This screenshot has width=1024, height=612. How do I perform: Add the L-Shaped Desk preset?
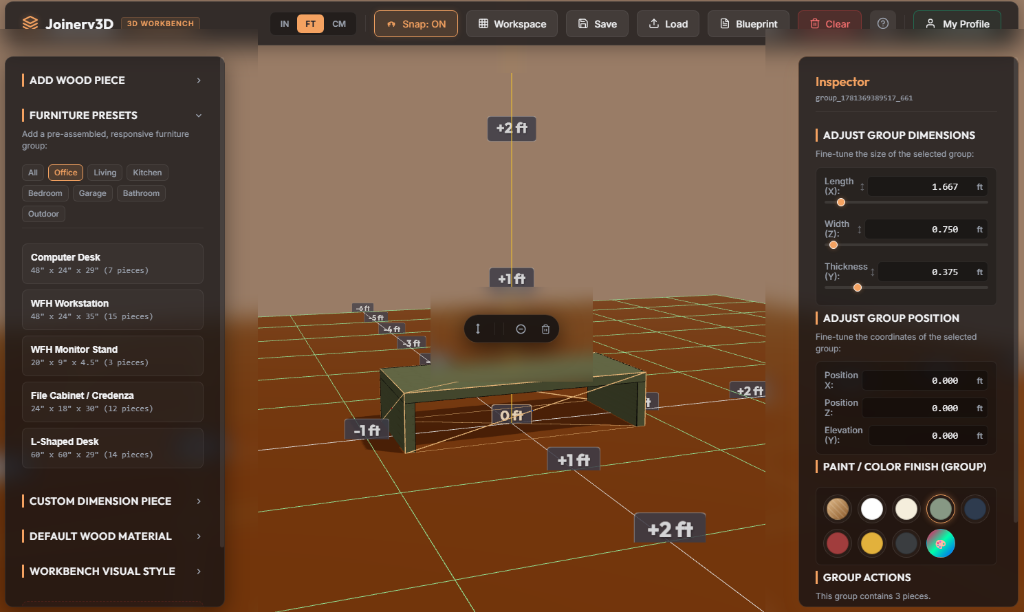pyautogui.click(x=112, y=448)
